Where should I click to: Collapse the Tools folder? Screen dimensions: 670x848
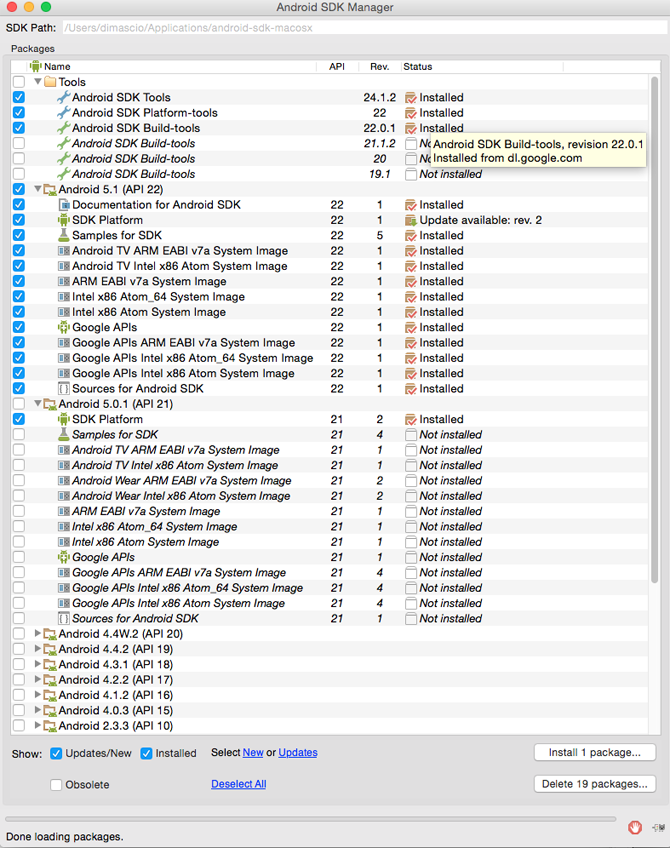point(37,82)
